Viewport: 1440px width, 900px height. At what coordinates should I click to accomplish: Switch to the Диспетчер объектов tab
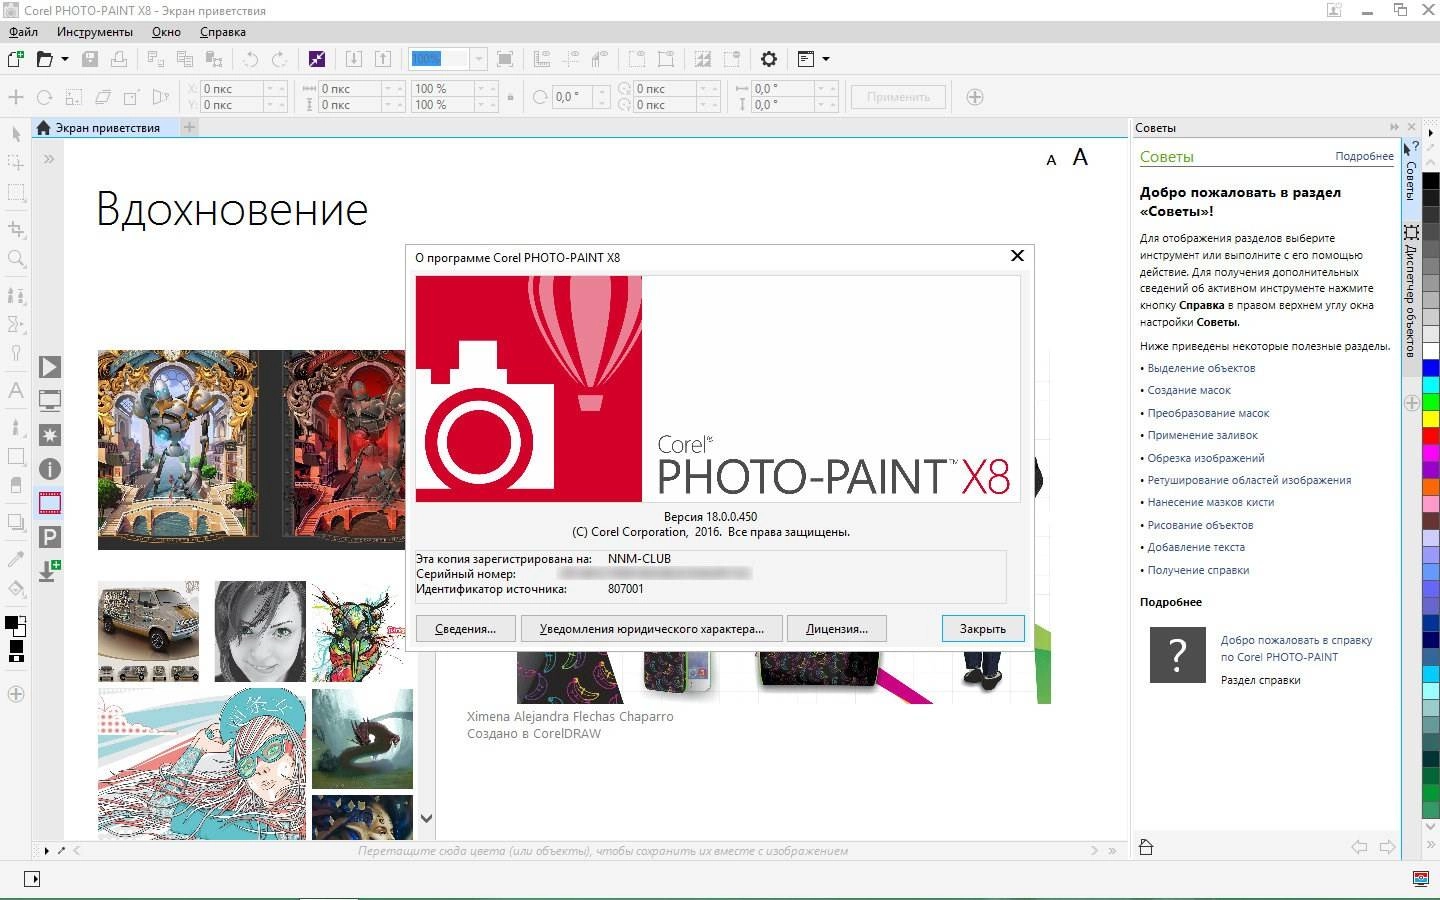point(1408,291)
